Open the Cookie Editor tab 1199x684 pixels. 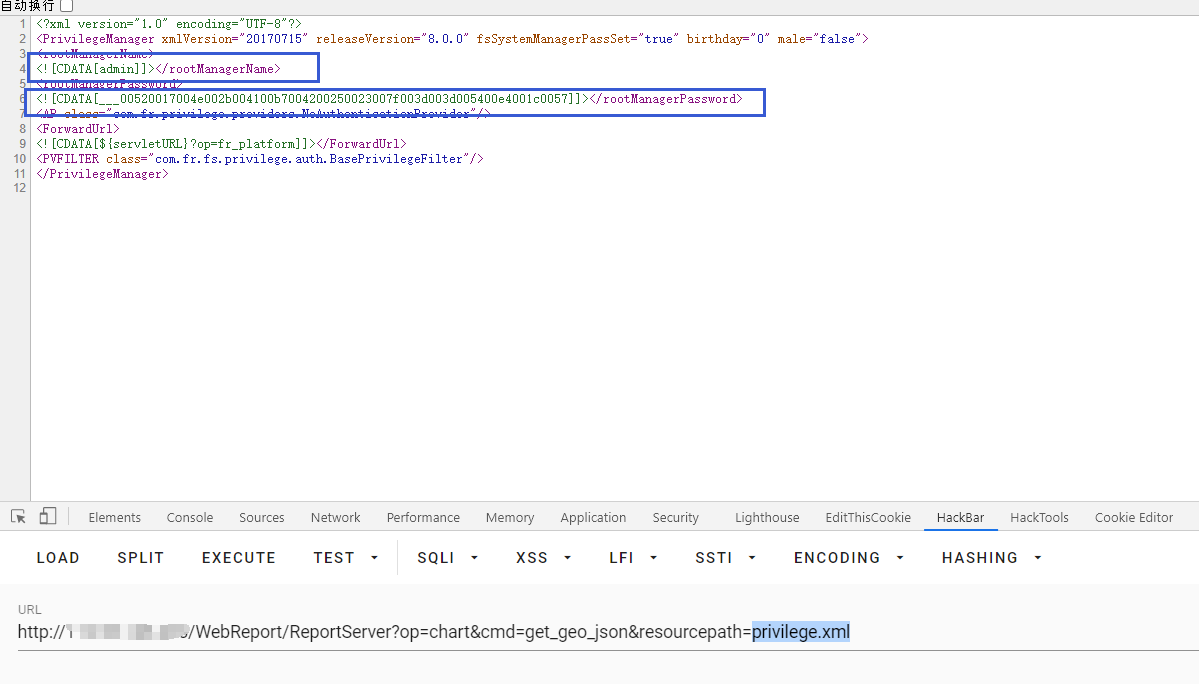1133,518
